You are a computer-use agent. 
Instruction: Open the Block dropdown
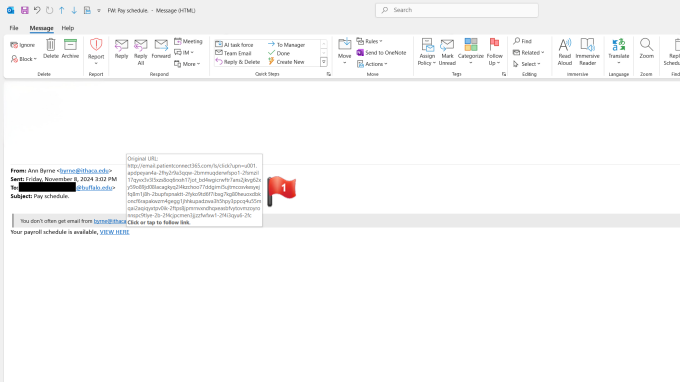tap(24, 59)
